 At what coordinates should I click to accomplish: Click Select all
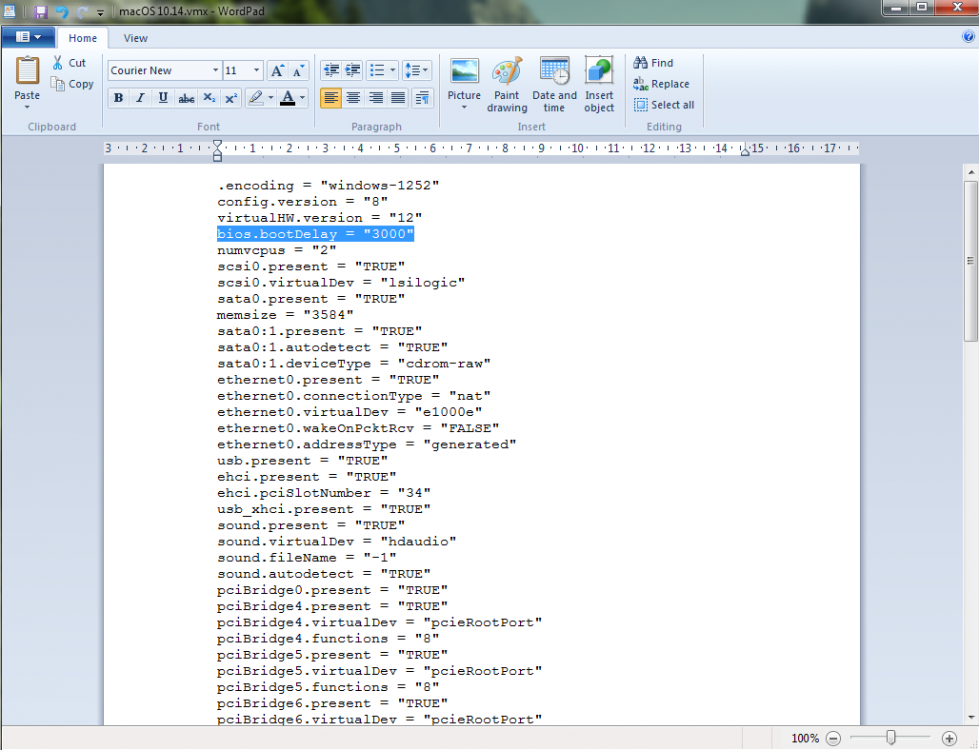[x=664, y=105]
